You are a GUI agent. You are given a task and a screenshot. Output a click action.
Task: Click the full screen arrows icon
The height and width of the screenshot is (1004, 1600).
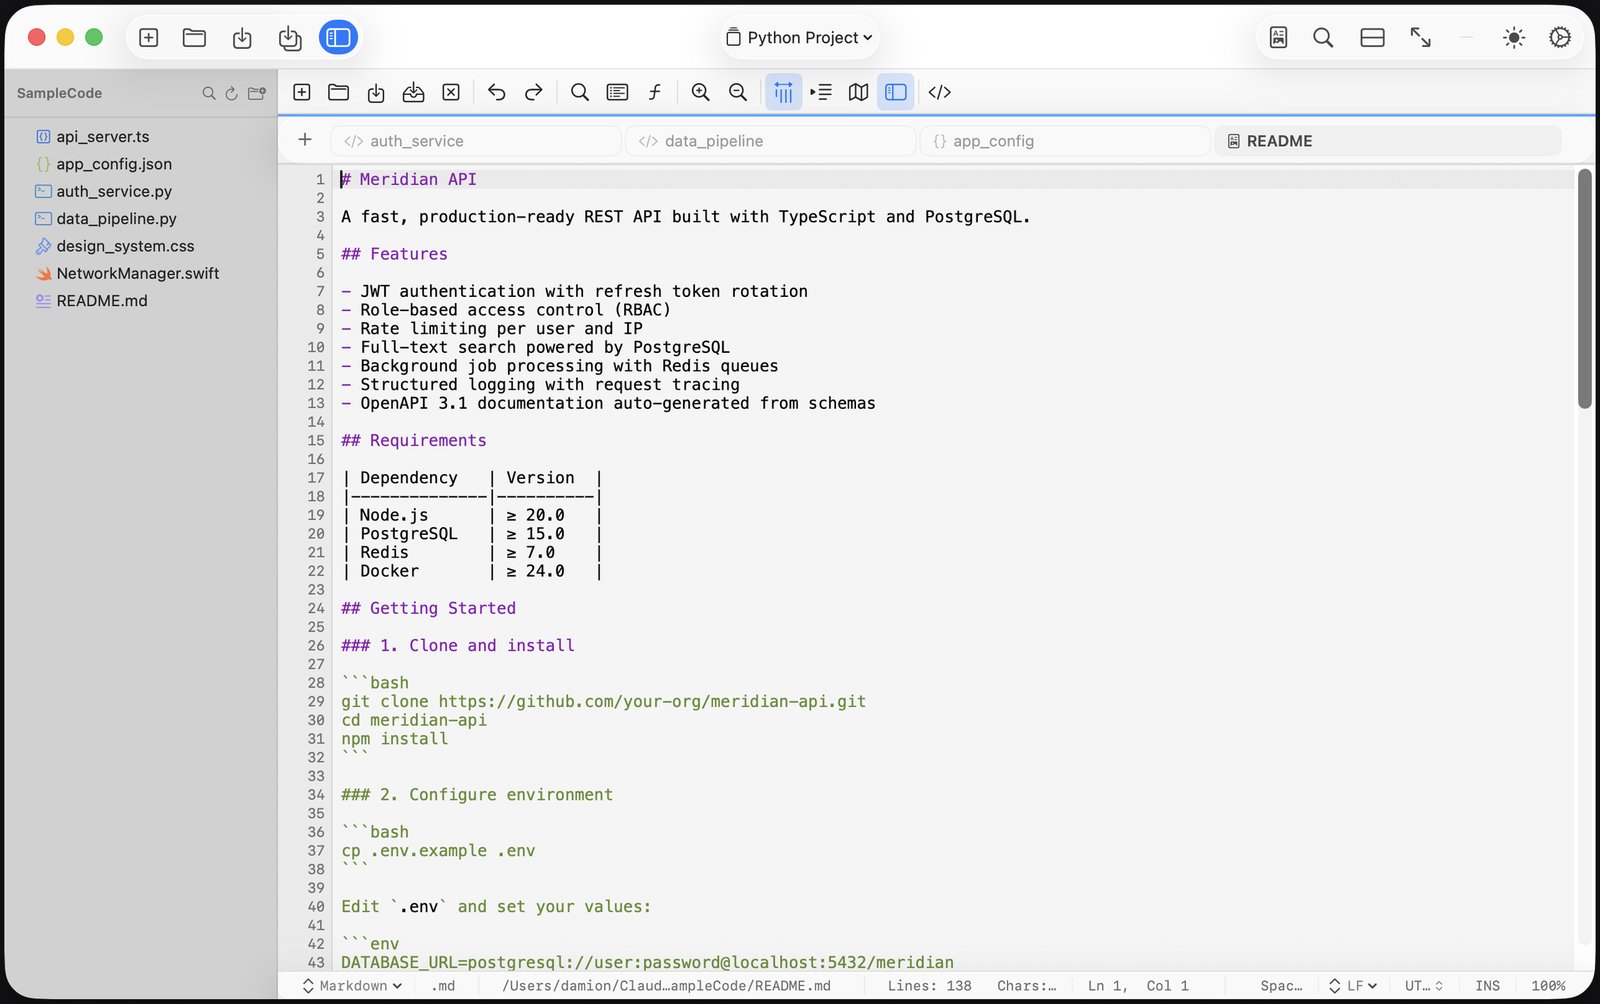coord(1420,38)
